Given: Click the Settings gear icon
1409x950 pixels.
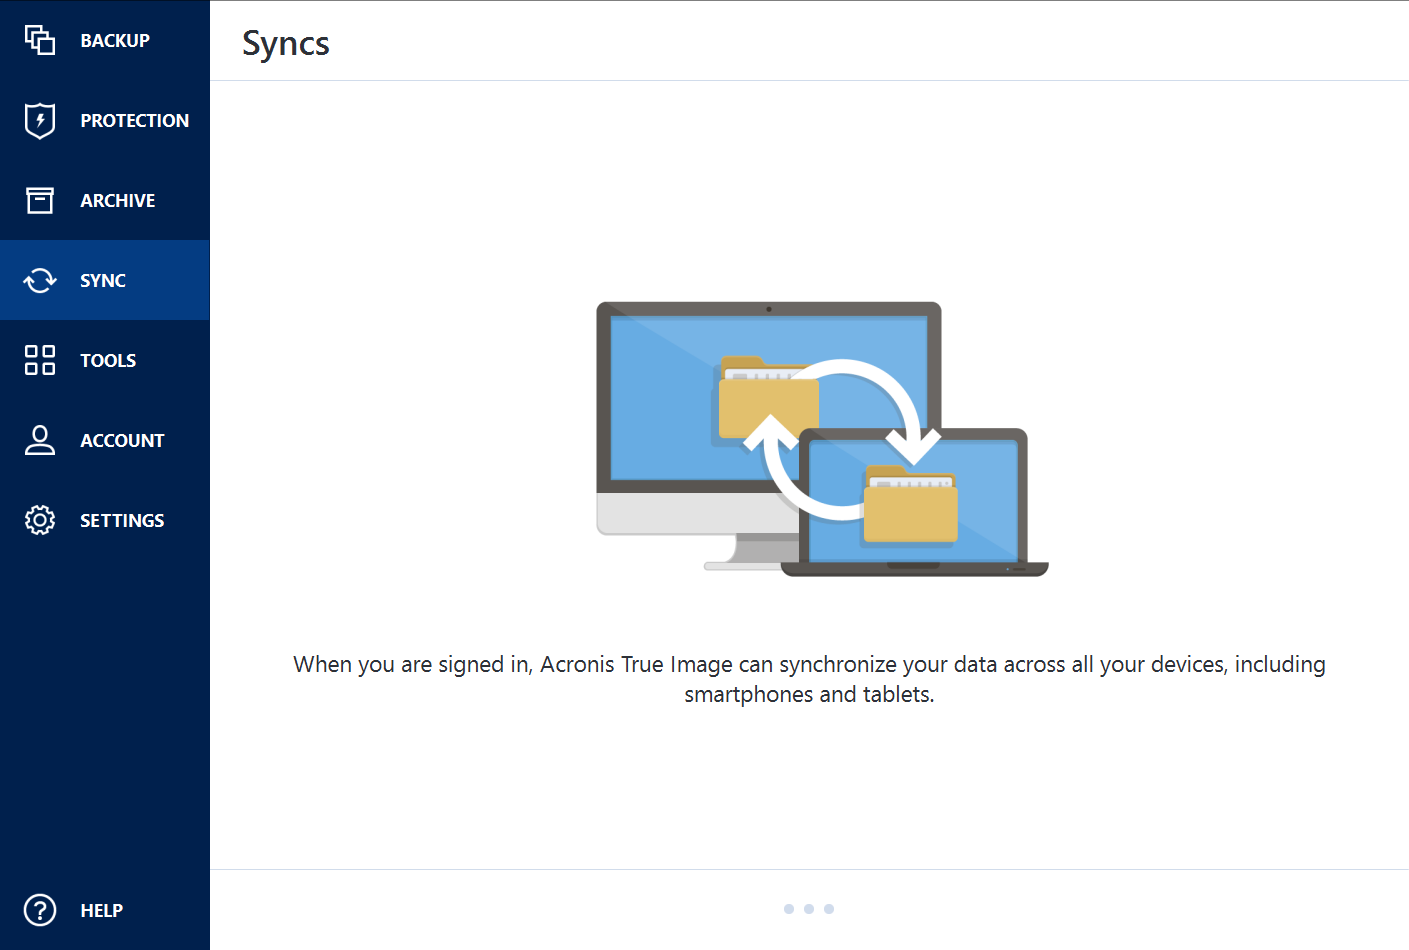Looking at the screenshot, I should coord(40,520).
